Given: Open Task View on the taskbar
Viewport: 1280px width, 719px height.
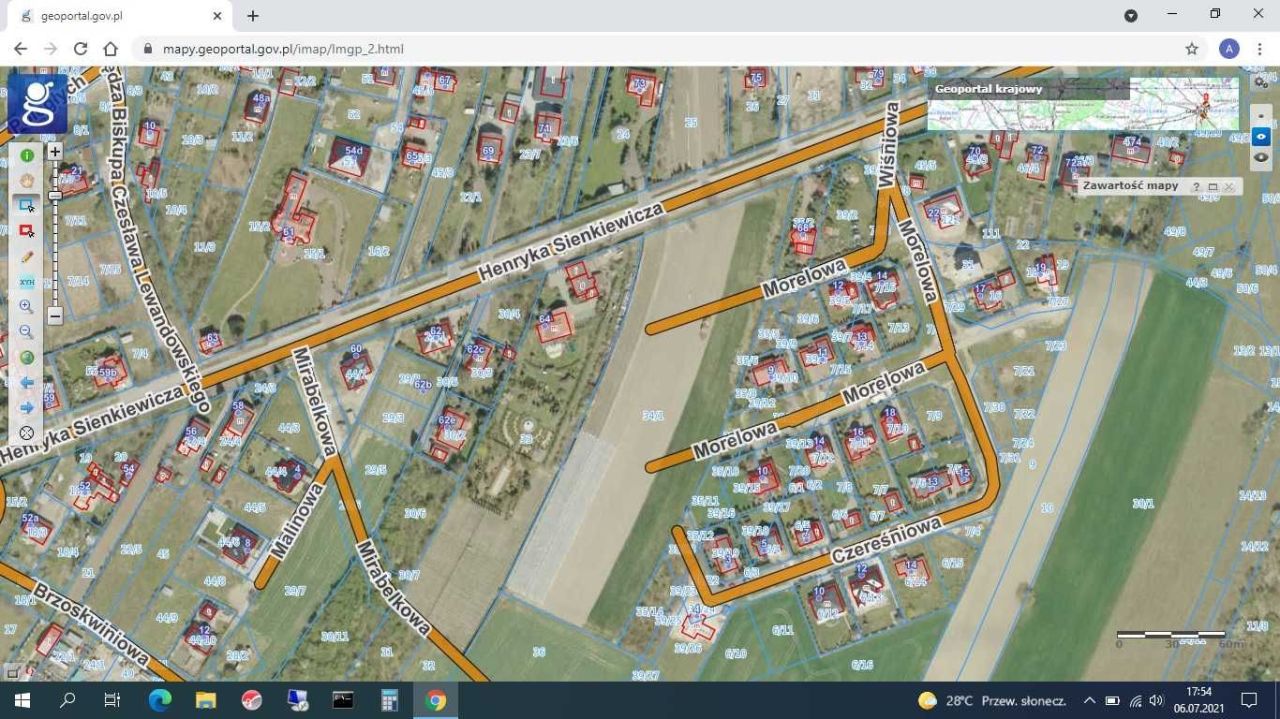Looking at the screenshot, I should pos(112,700).
